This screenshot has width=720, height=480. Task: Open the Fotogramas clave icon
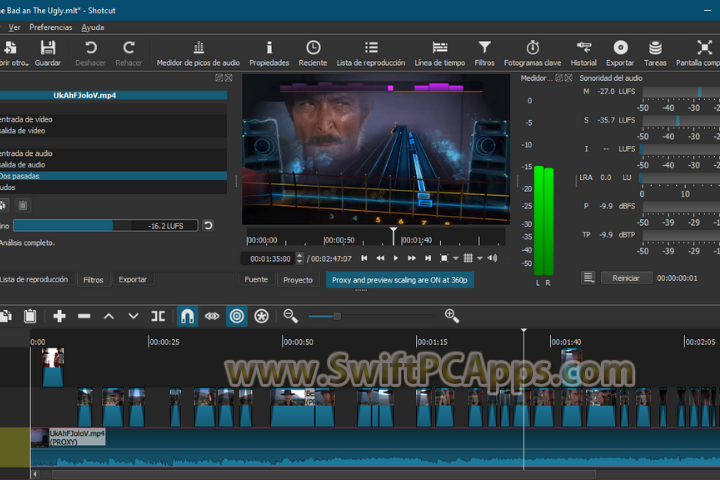click(533, 48)
